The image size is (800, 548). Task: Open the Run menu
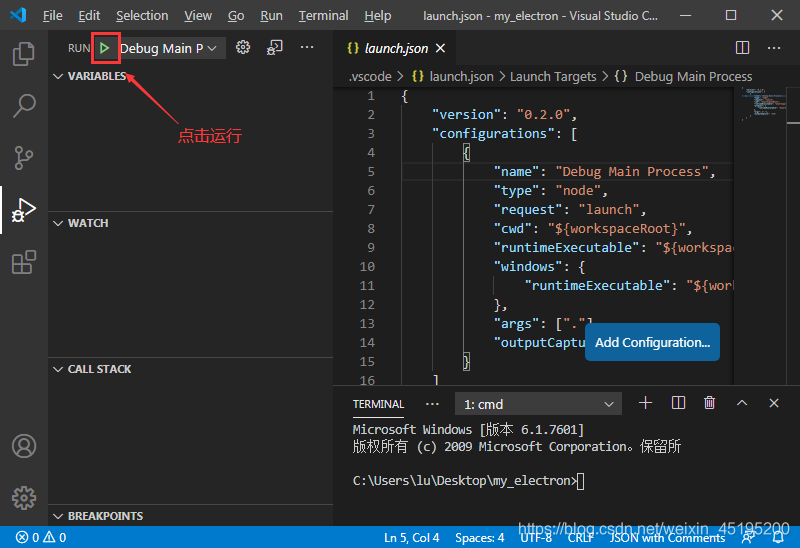[x=271, y=16]
